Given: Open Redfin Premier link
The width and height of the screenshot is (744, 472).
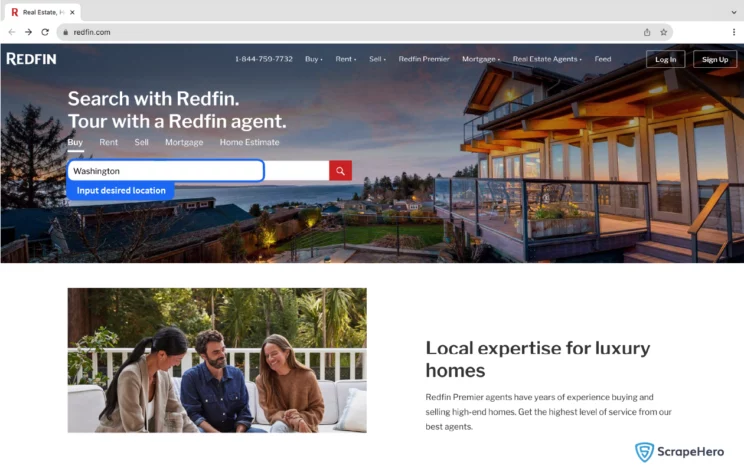Looking at the screenshot, I should click(424, 59).
